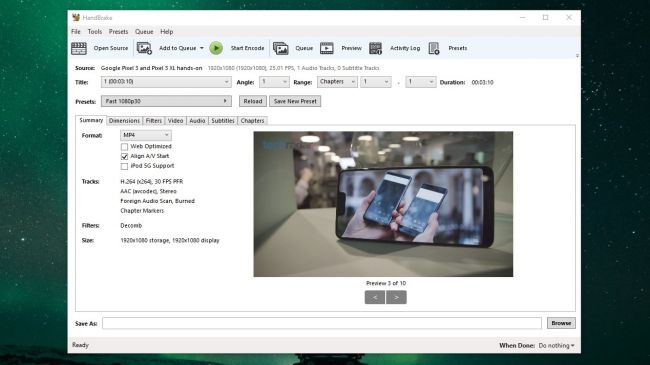Open the Tools menu
650x365 pixels.
tap(95, 32)
